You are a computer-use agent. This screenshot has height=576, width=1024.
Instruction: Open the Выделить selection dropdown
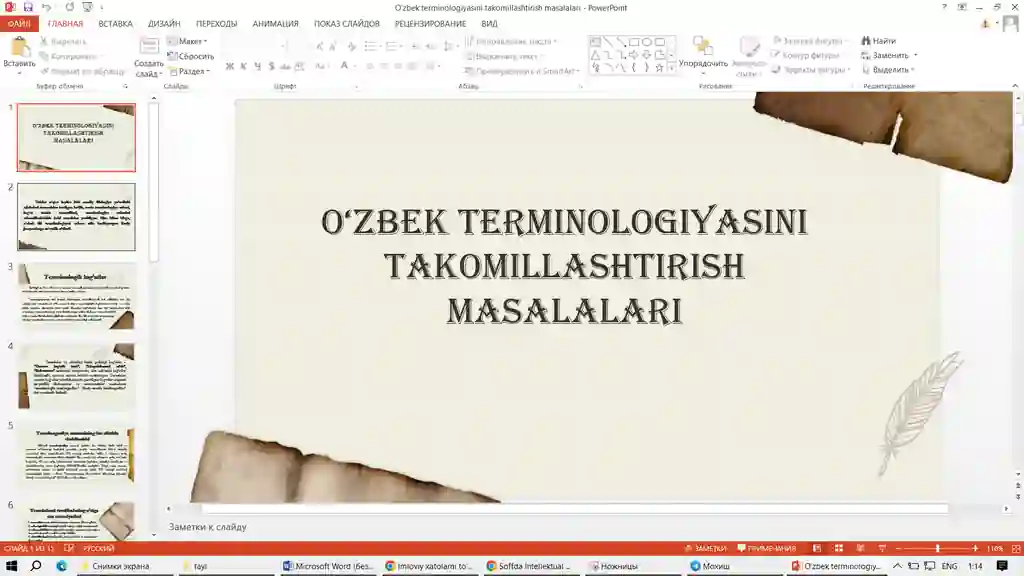point(890,70)
